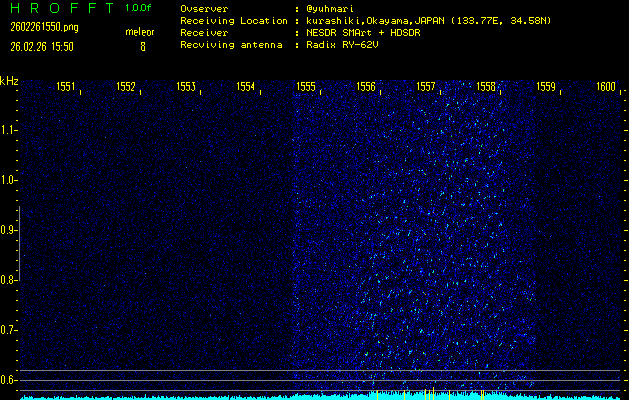The image size is (629, 400).
Task: Click the observer name @yuhmari
Action: point(330,9)
